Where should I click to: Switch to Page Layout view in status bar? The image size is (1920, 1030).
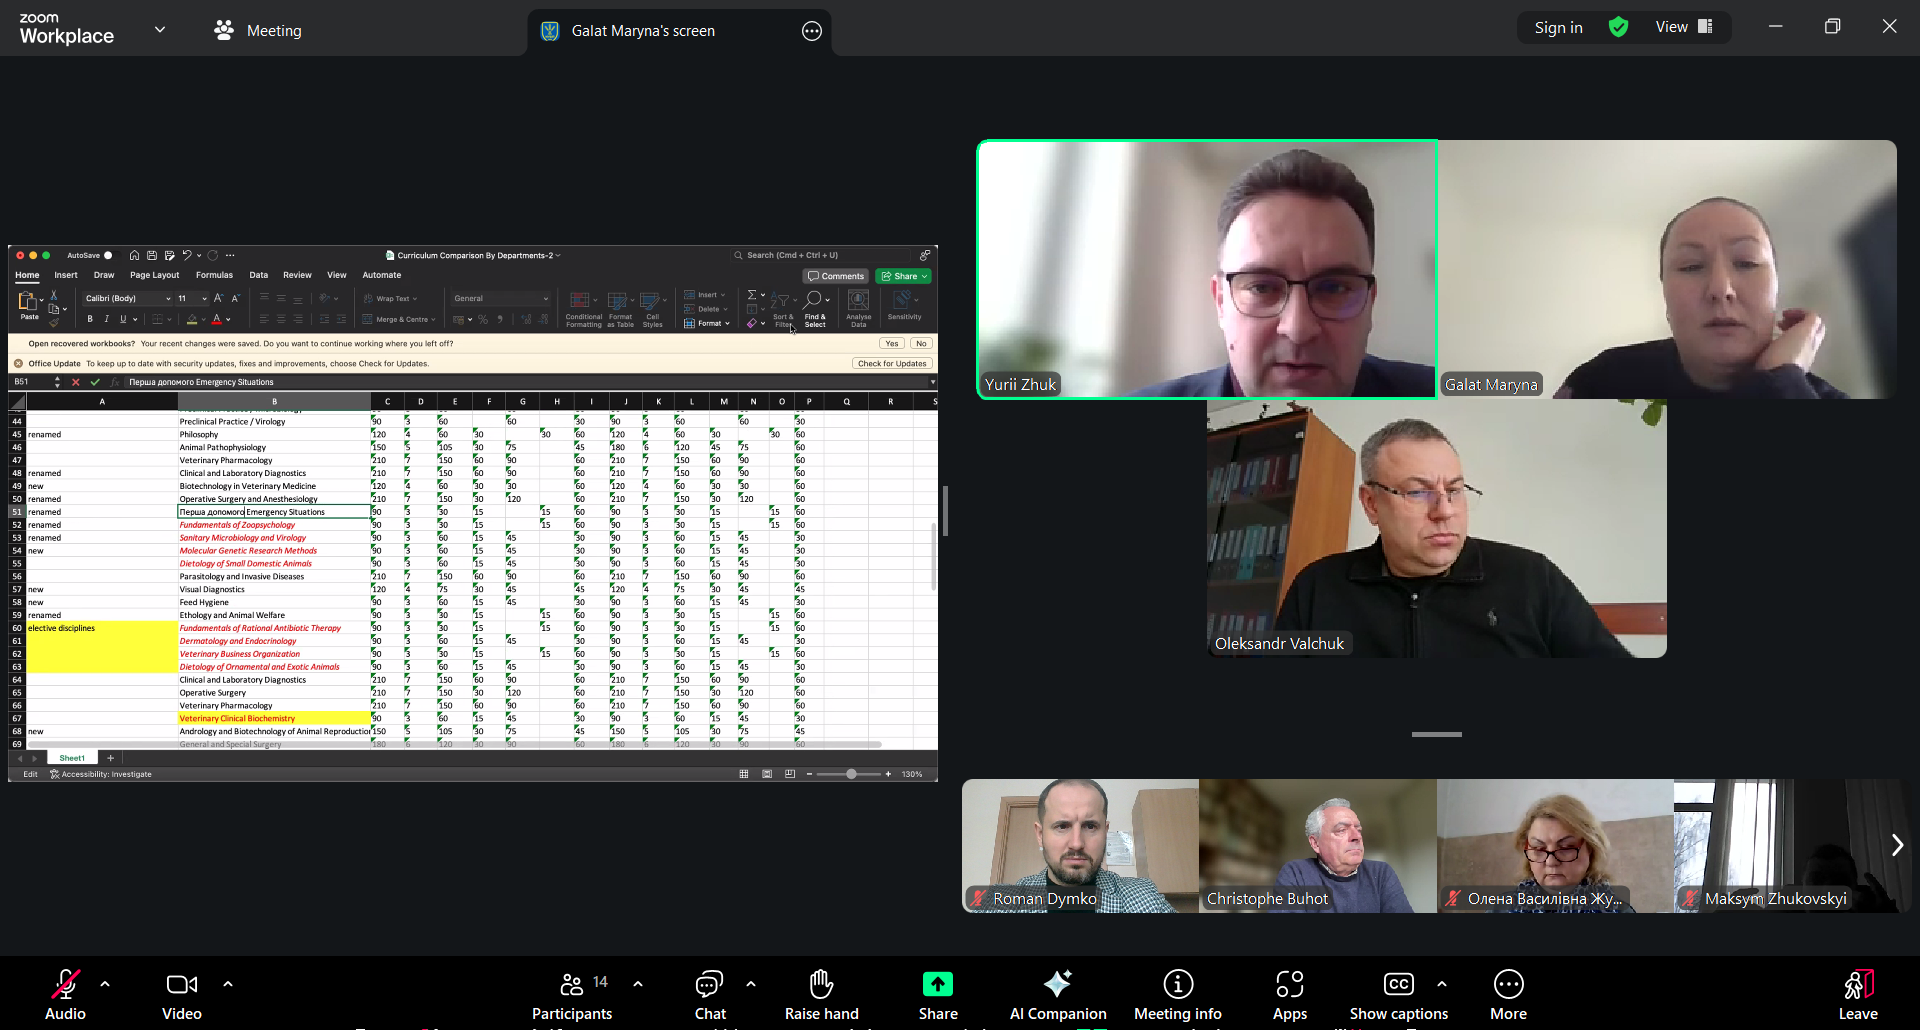click(767, 774)
